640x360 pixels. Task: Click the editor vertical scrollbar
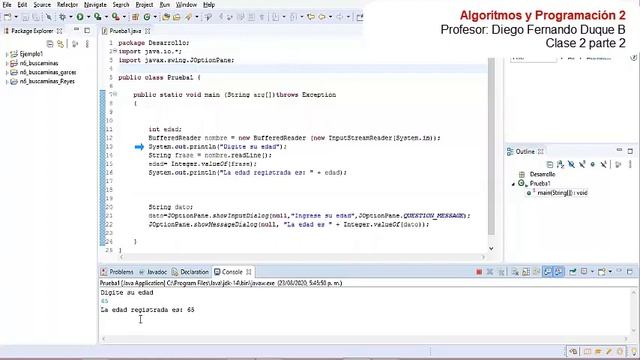click(x=491, y=146)
